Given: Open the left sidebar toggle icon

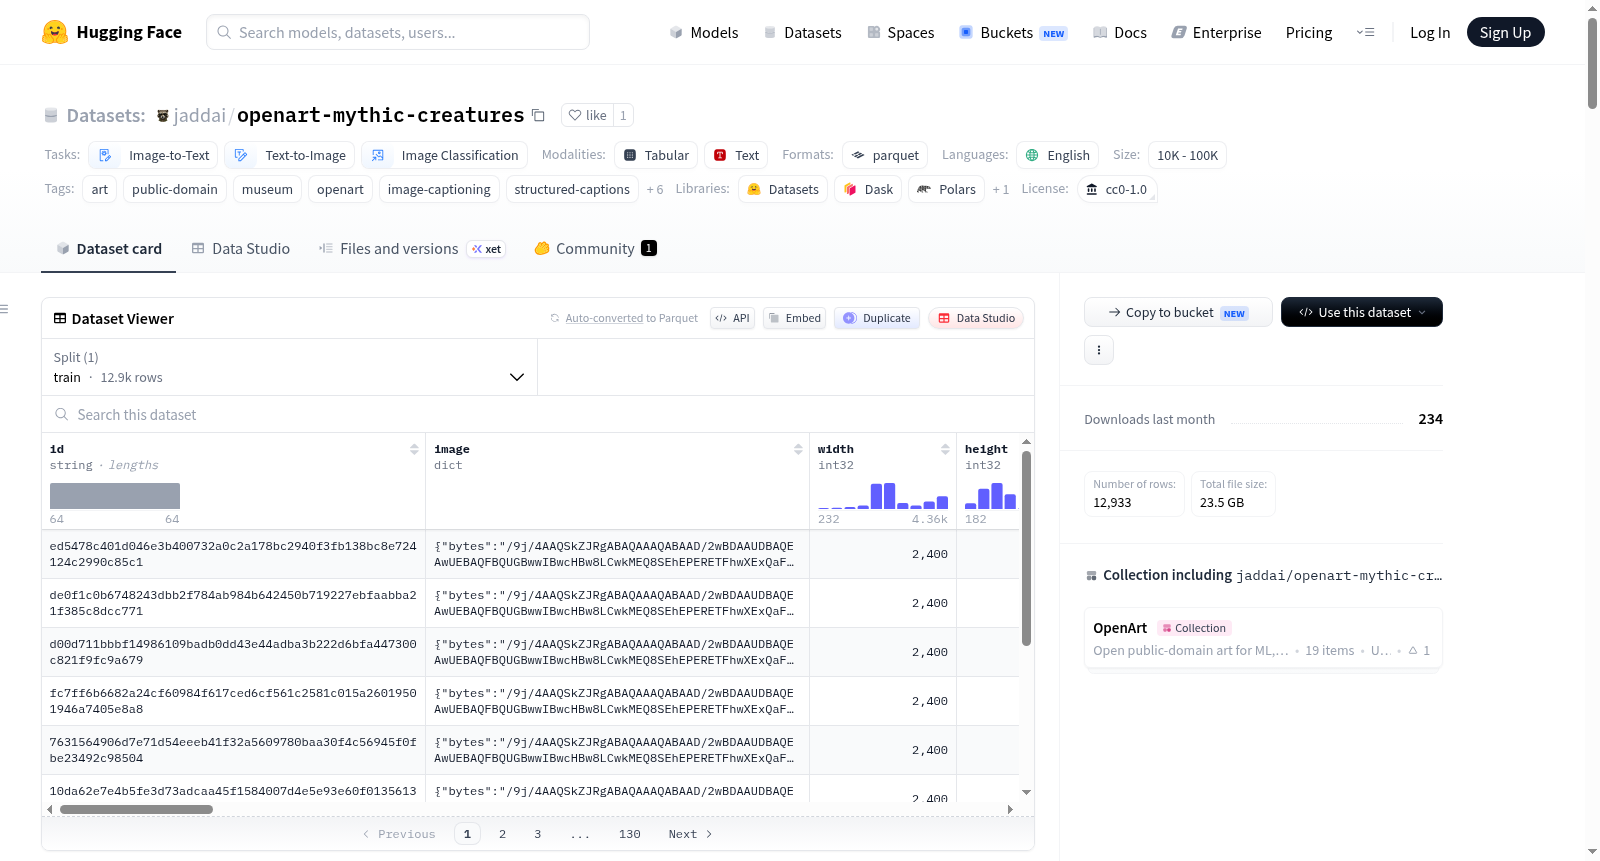Looking at the screenshot, I should (x=5, y=309).
